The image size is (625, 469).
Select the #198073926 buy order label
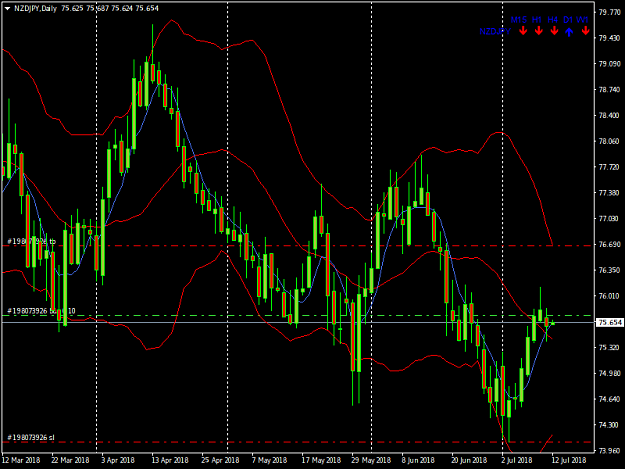[x=41, y=311]
